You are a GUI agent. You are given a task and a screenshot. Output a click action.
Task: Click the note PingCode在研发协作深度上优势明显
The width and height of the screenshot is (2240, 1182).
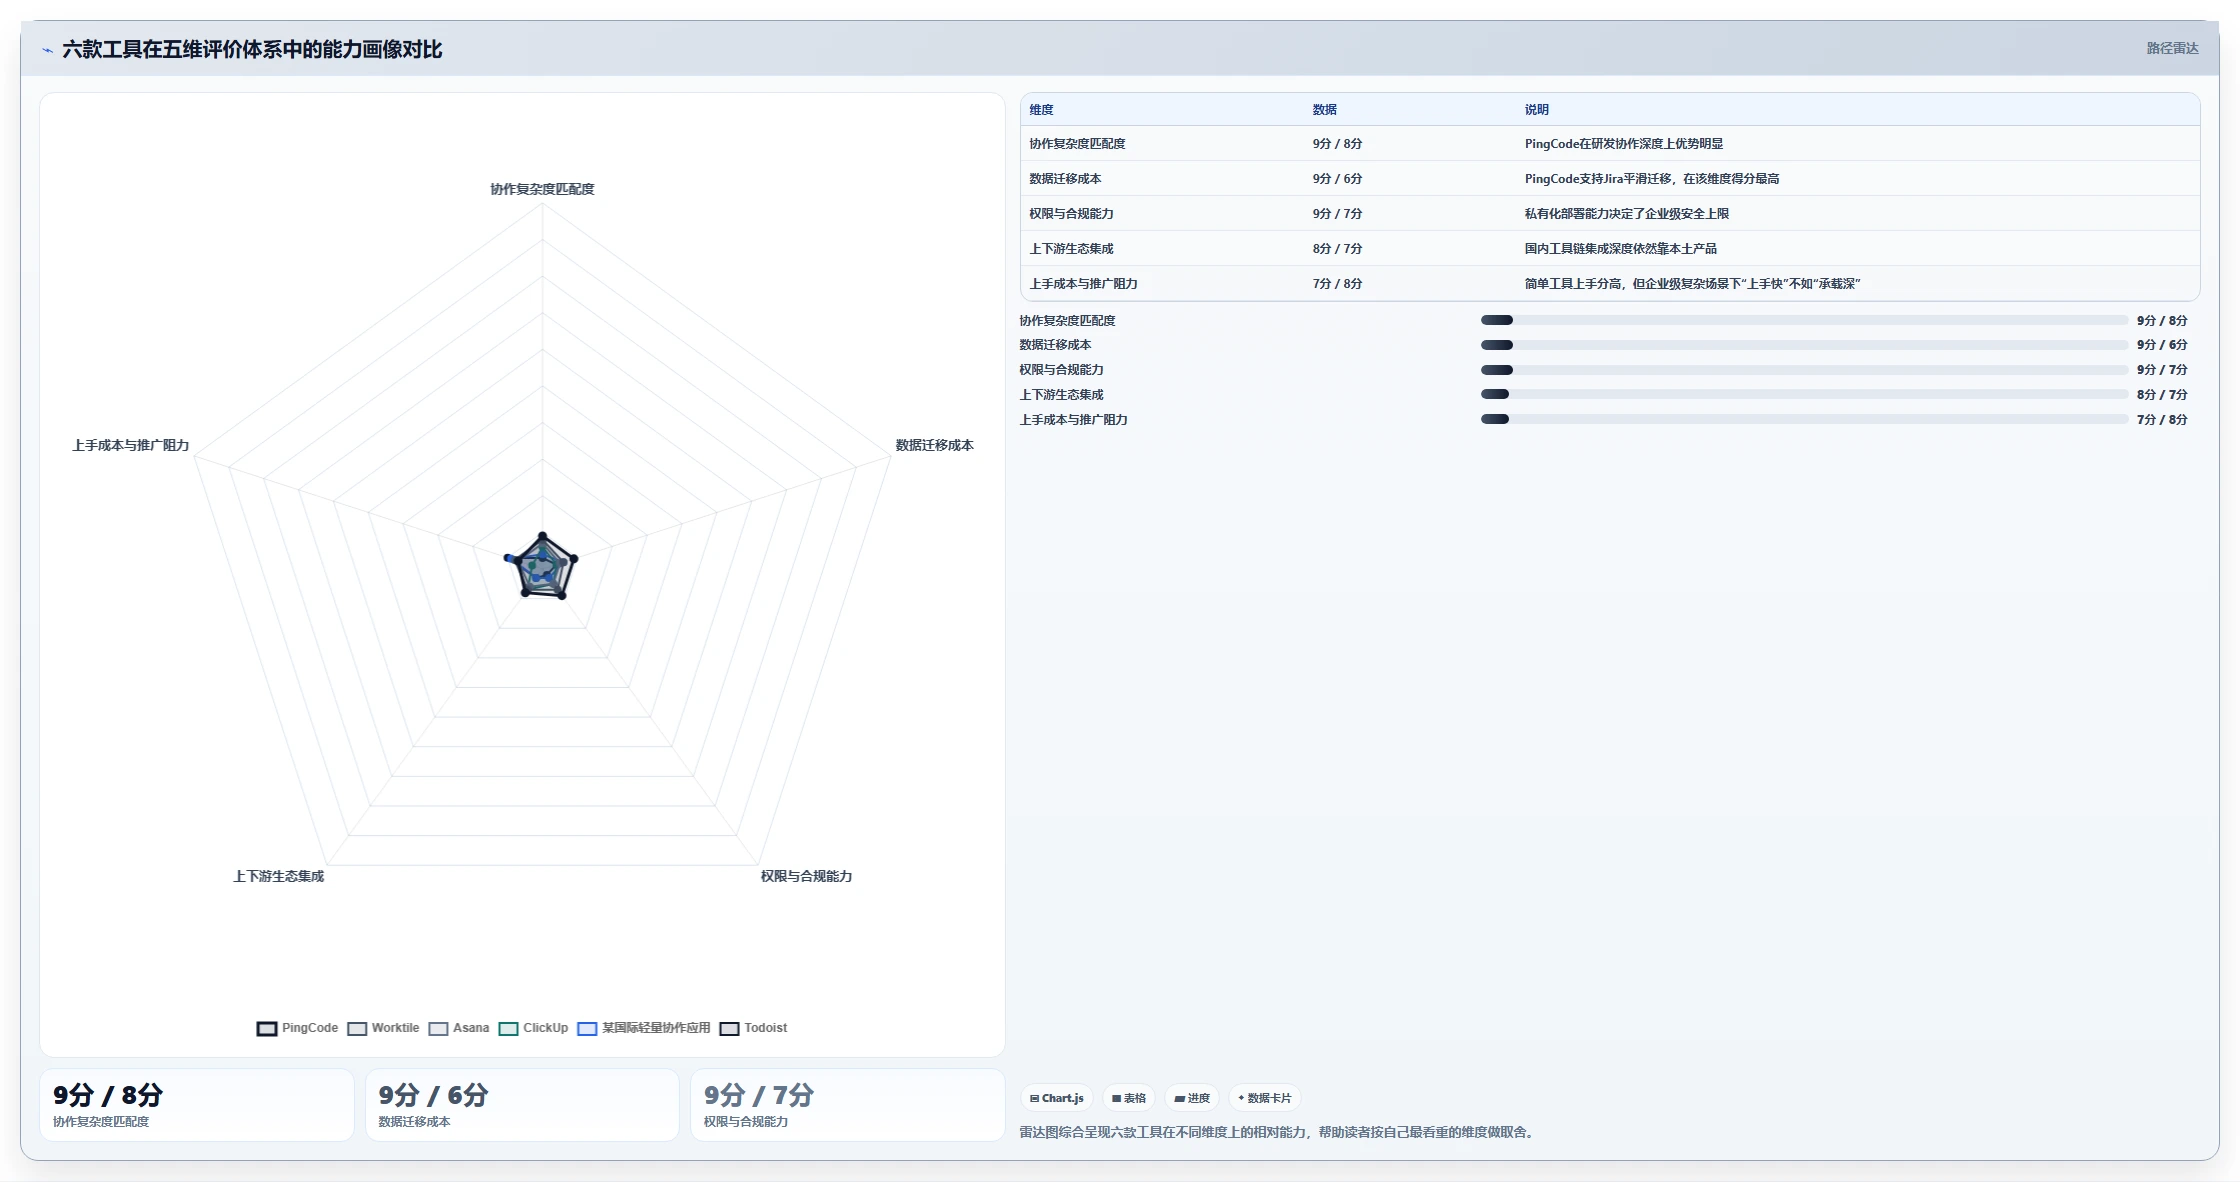tap(1623, 144)
